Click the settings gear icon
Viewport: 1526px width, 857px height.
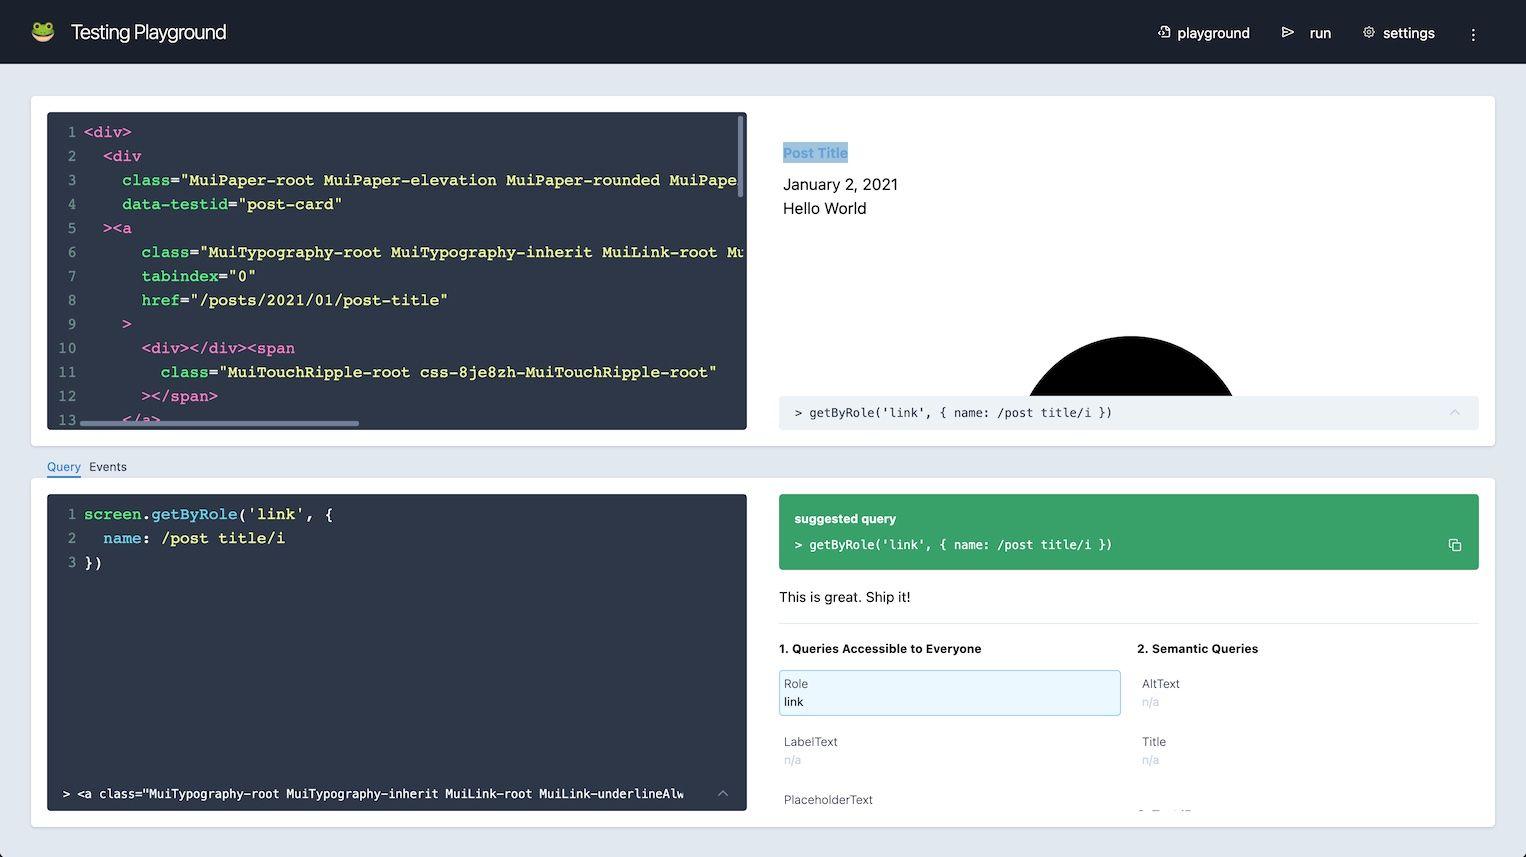point(1369,32)
